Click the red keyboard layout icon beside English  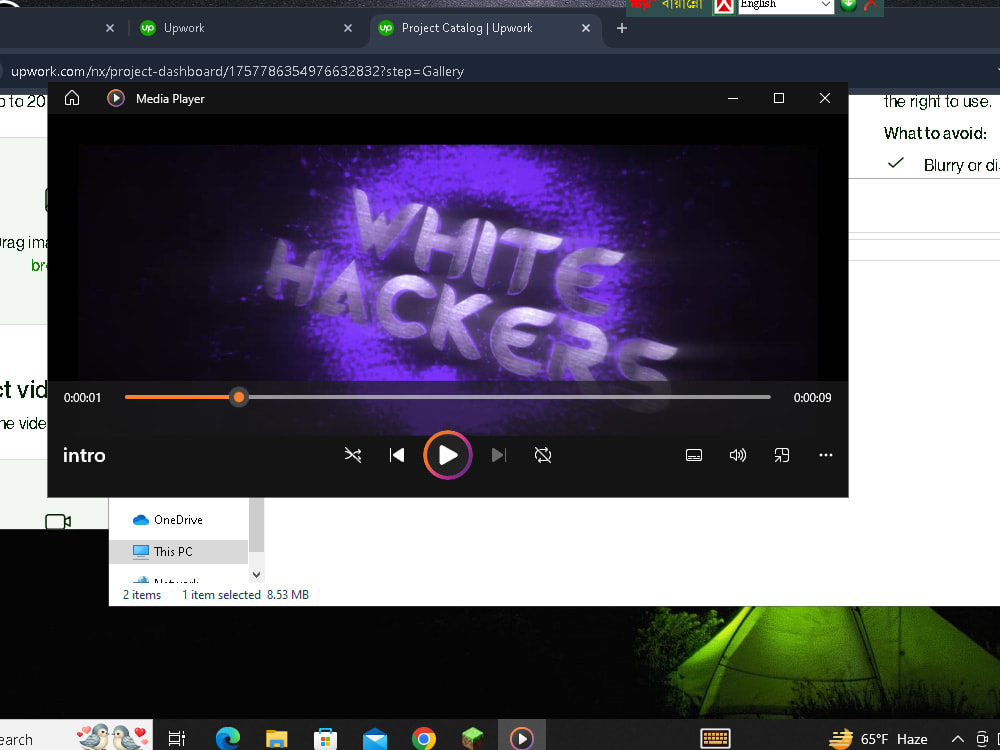tap(723, 6)
